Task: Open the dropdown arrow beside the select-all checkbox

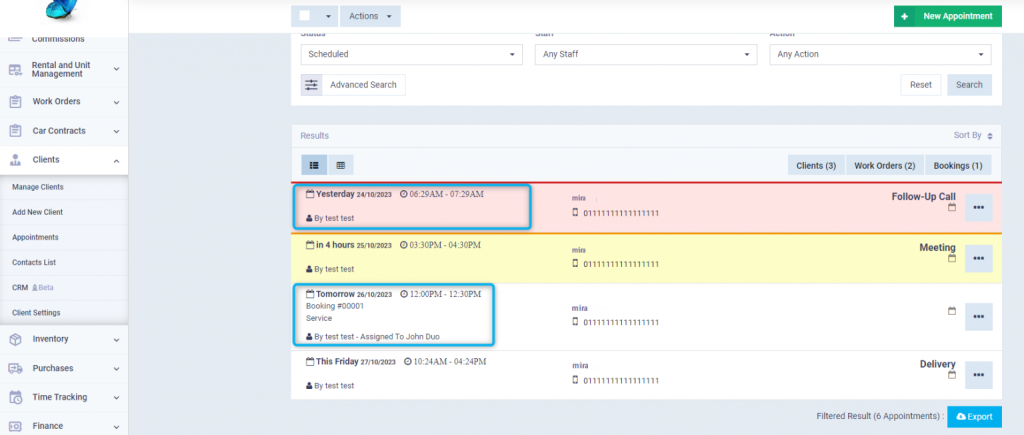Action: click(328, 16)
